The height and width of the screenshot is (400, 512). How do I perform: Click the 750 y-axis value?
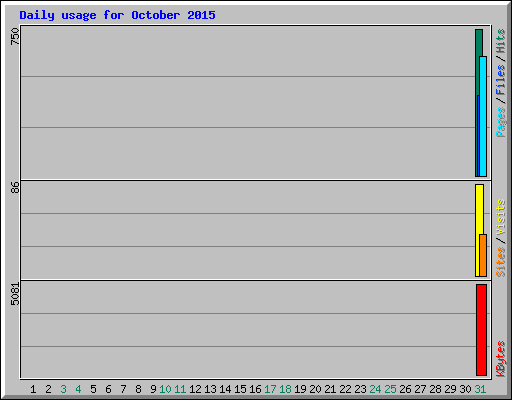click(15, 36)
